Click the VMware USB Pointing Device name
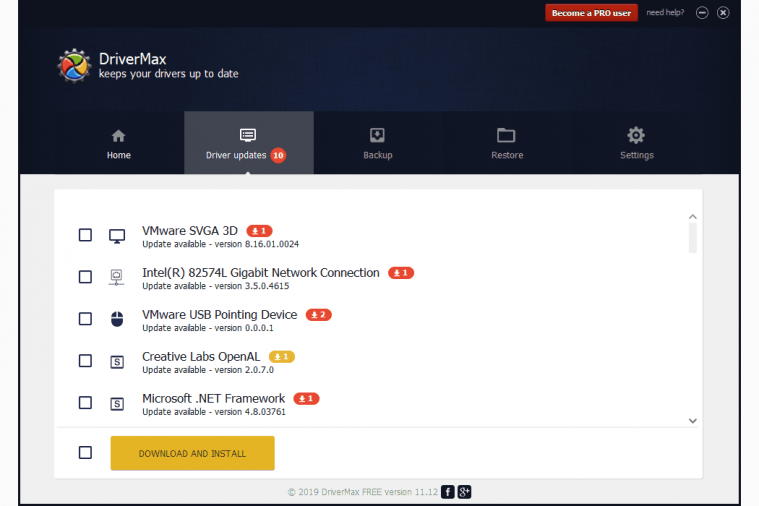This screenshot has width=759, height=506. tap(220, 315)
